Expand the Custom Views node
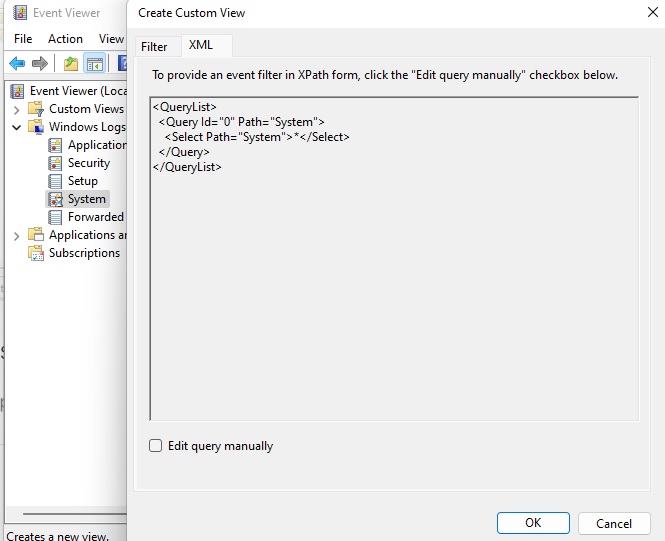Image resolution: width=665 pixels, height=541 pixels. pos(17,110)
